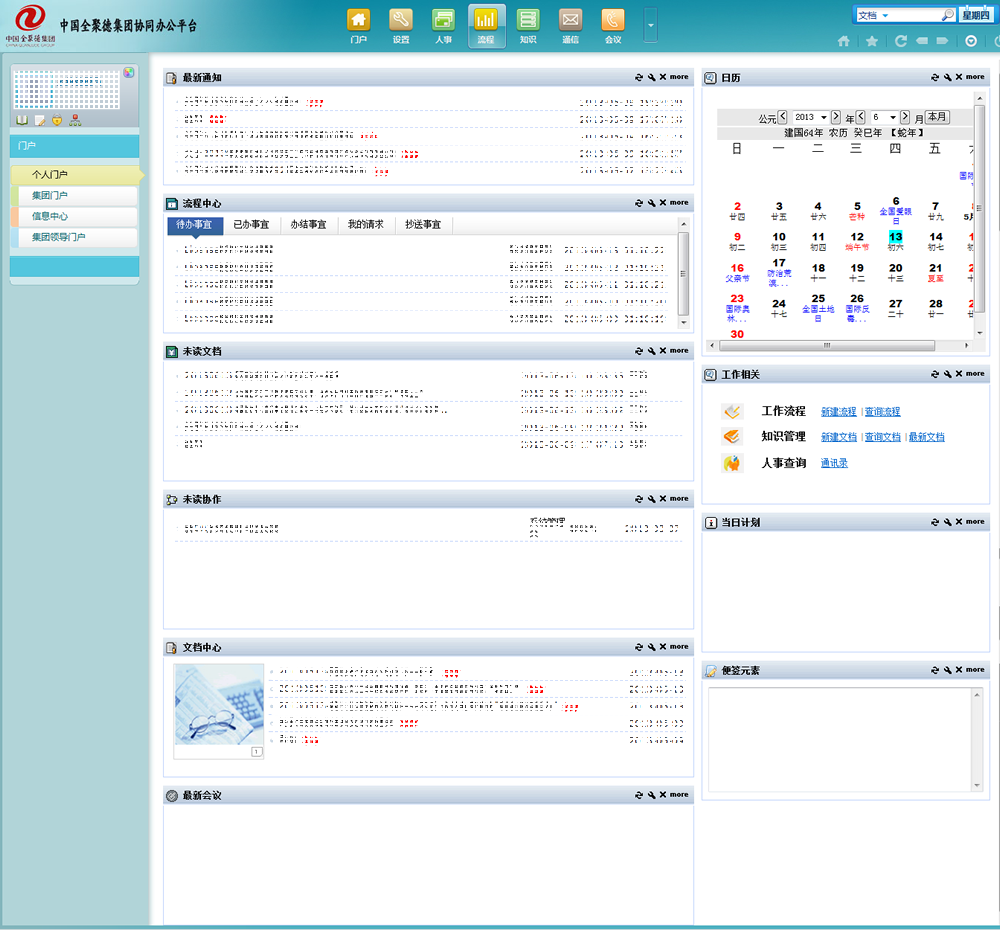Go to previous year in calendar
Viewport: 1000px width, 930px height.
783,117
